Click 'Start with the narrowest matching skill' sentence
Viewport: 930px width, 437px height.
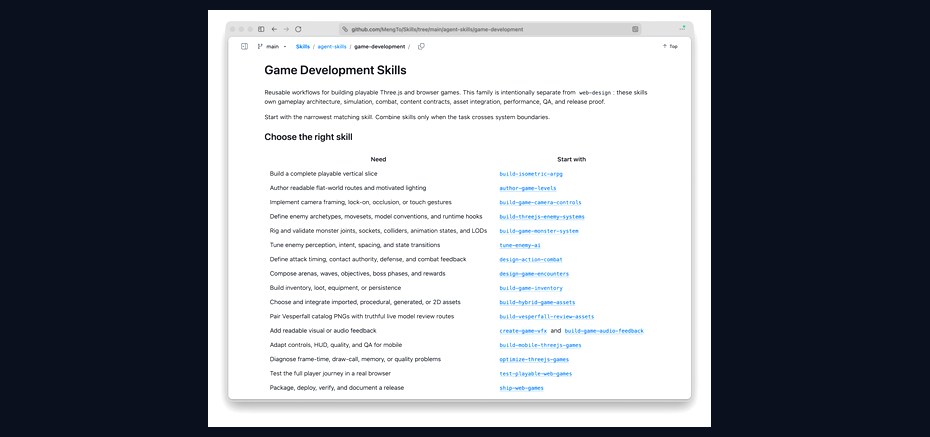319,117
